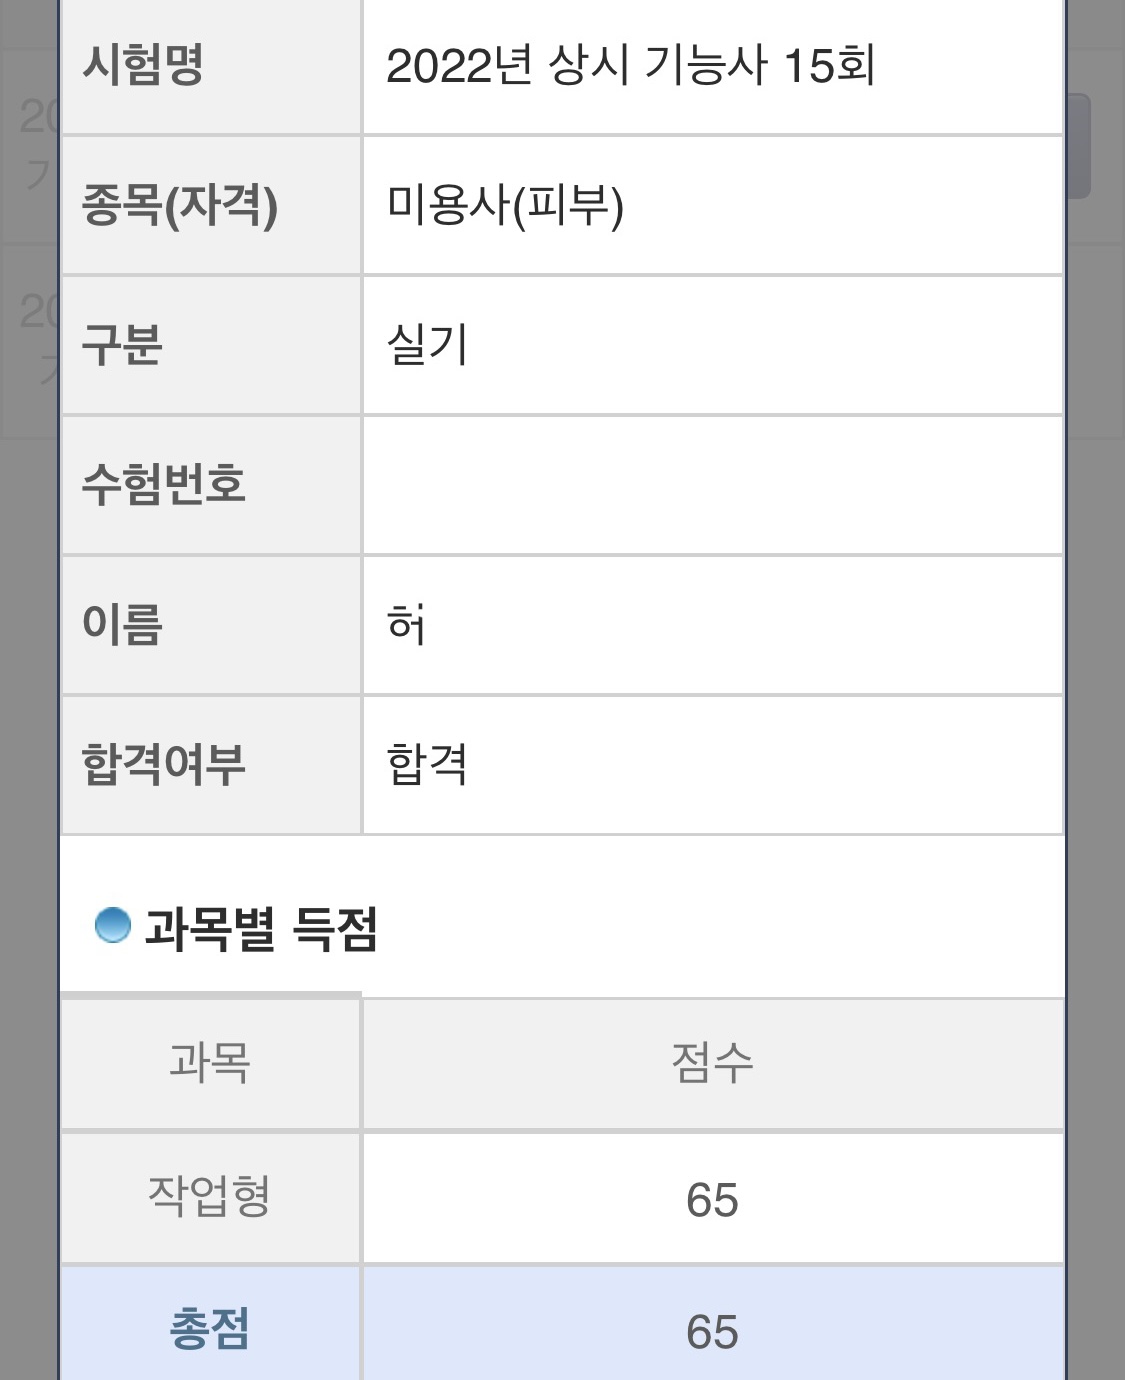
Task: Select the 실기 exam type value
Action: [x=427, y=345]
